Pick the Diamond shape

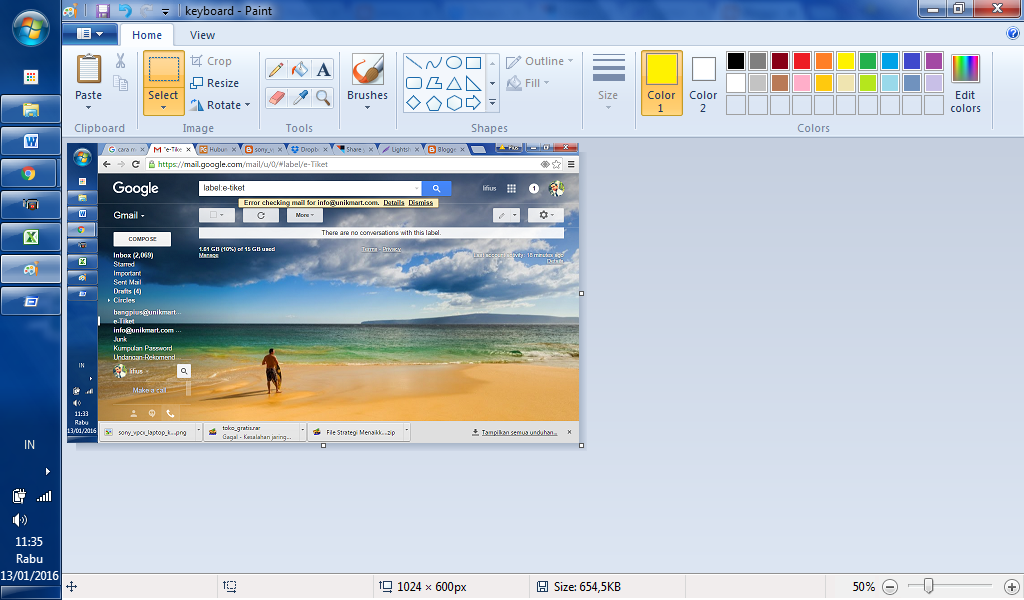[413, 103]
